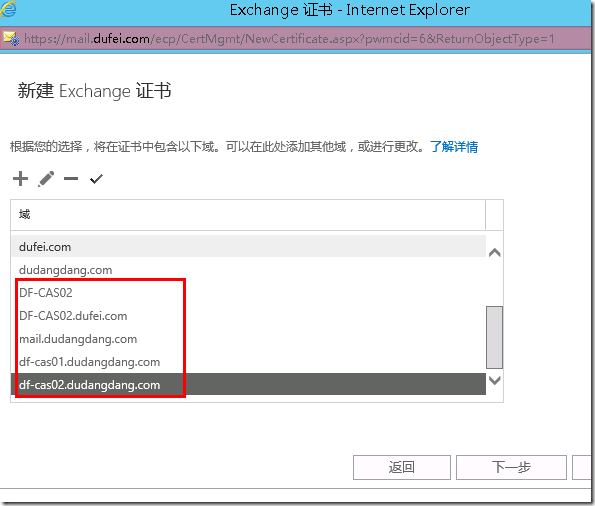Click the pencil edit icon
595x506 pixels.
pyautogui.click(x=46, y=178)
